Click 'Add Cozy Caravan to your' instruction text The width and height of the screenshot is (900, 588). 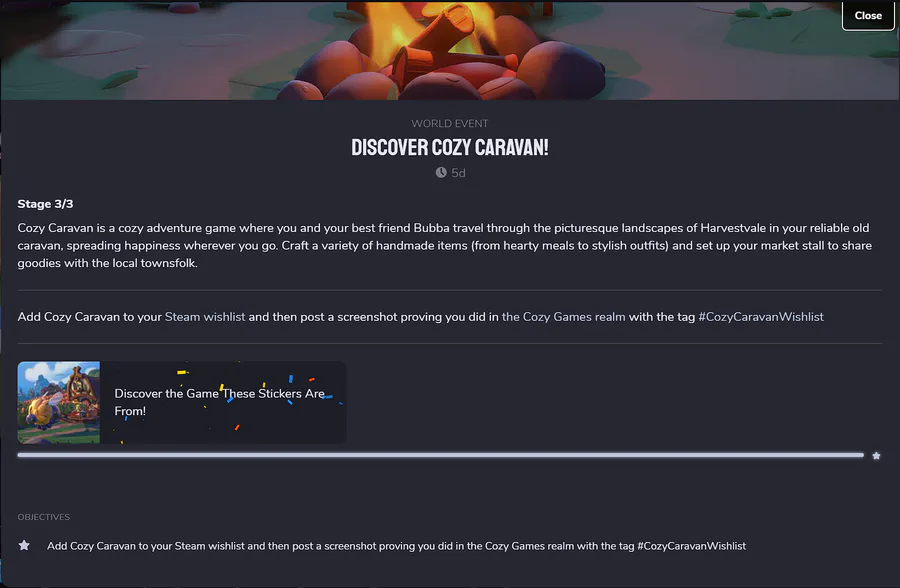pos(90,316)
